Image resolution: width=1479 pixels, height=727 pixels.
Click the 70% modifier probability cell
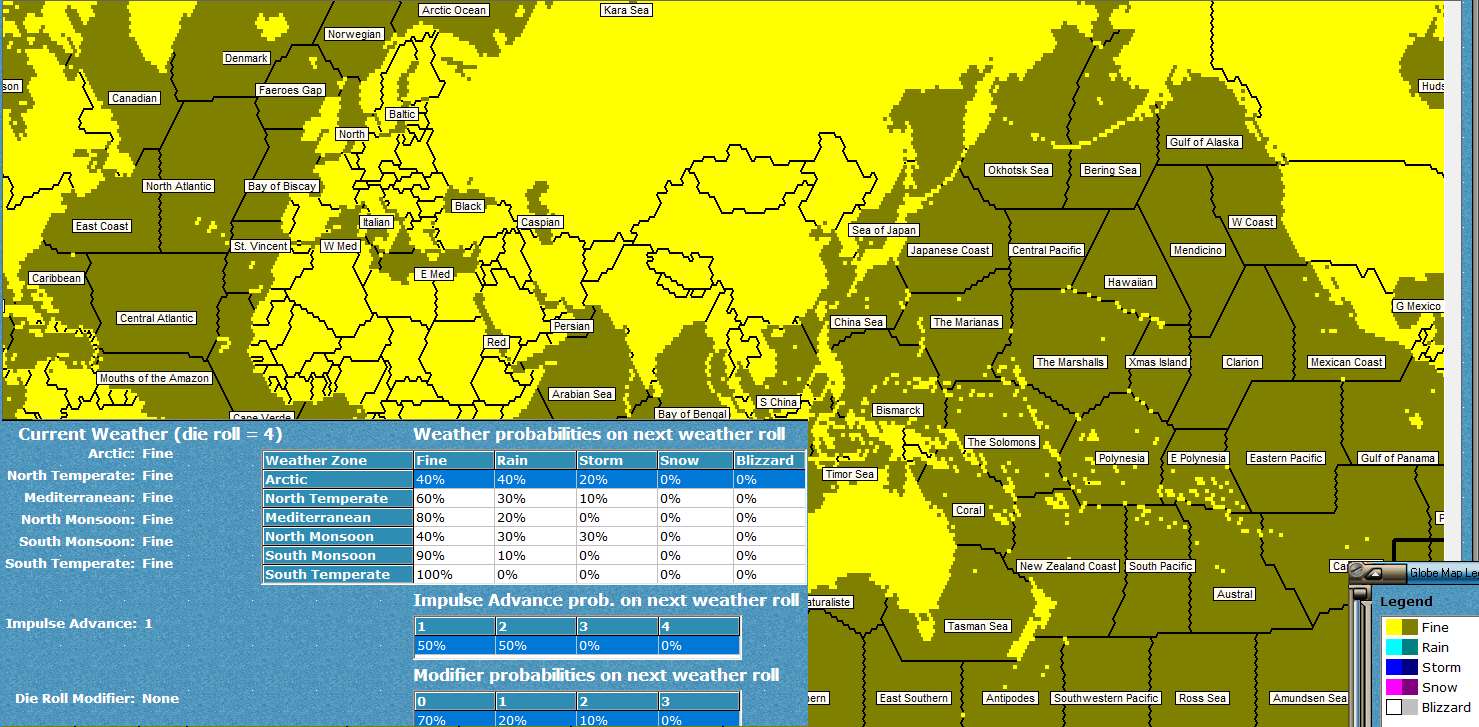click(x=454, y=719)
